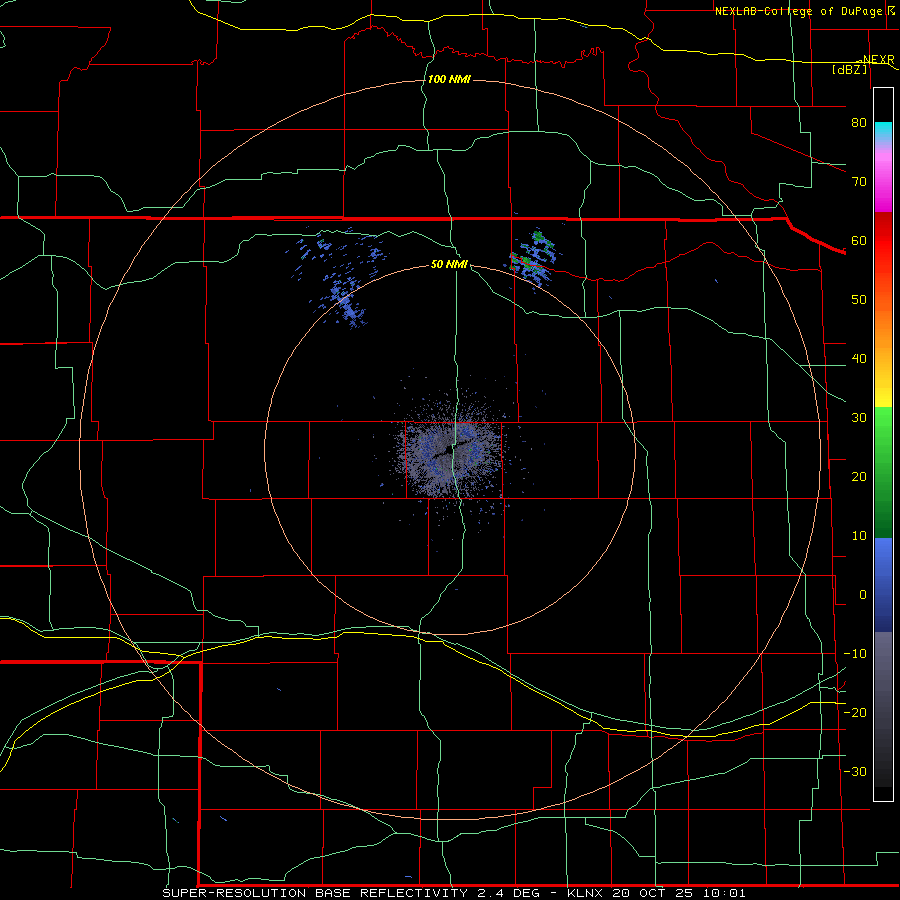Click the green band of the color bar
Viewport: 900px width, 900px height.
[x=883, y=472]
